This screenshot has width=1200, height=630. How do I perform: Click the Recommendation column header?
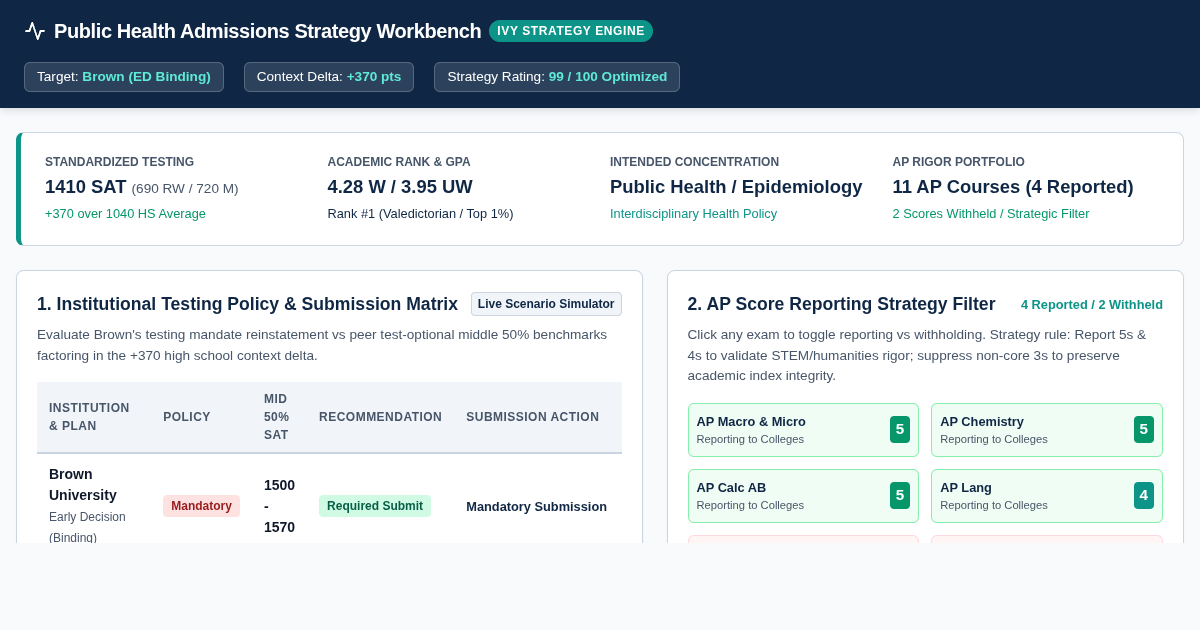pyautogui.click(x=380, y=417)
